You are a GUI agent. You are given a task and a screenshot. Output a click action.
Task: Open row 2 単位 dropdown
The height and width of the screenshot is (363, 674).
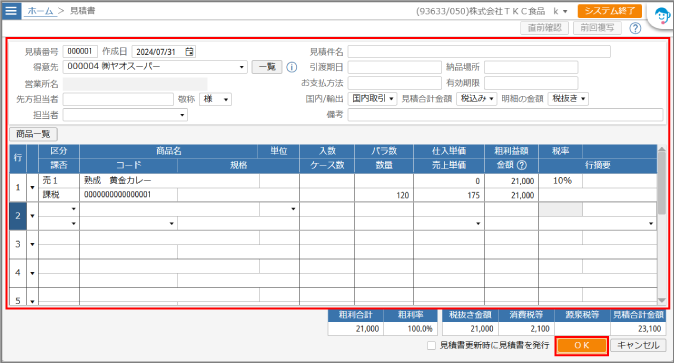[293, 209]
